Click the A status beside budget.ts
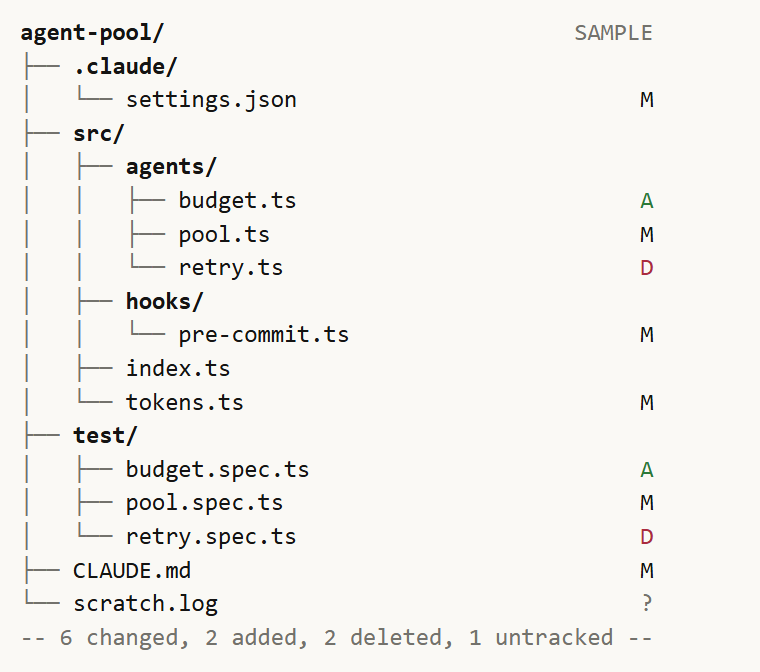This screenshot has height=672, width=760. [x=647, y=201]
